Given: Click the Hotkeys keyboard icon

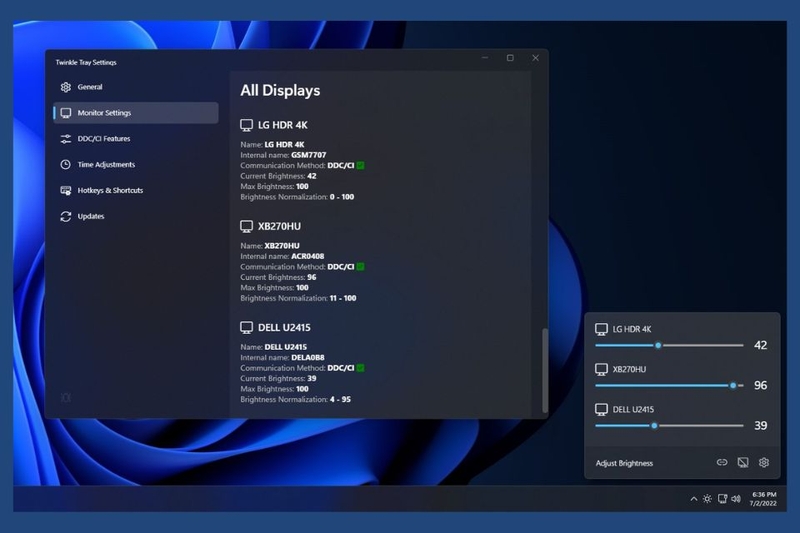Looking at the screenshot, I should [x=66, y=190].
